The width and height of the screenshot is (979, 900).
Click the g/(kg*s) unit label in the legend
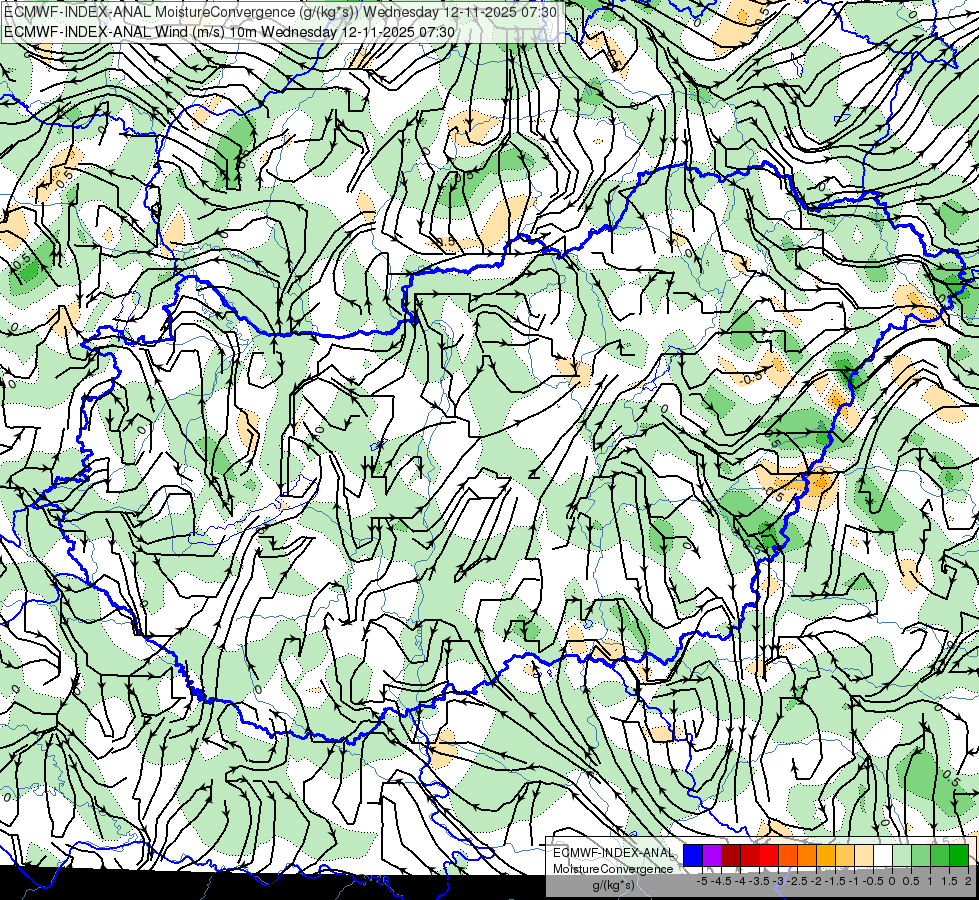[613, 885]
